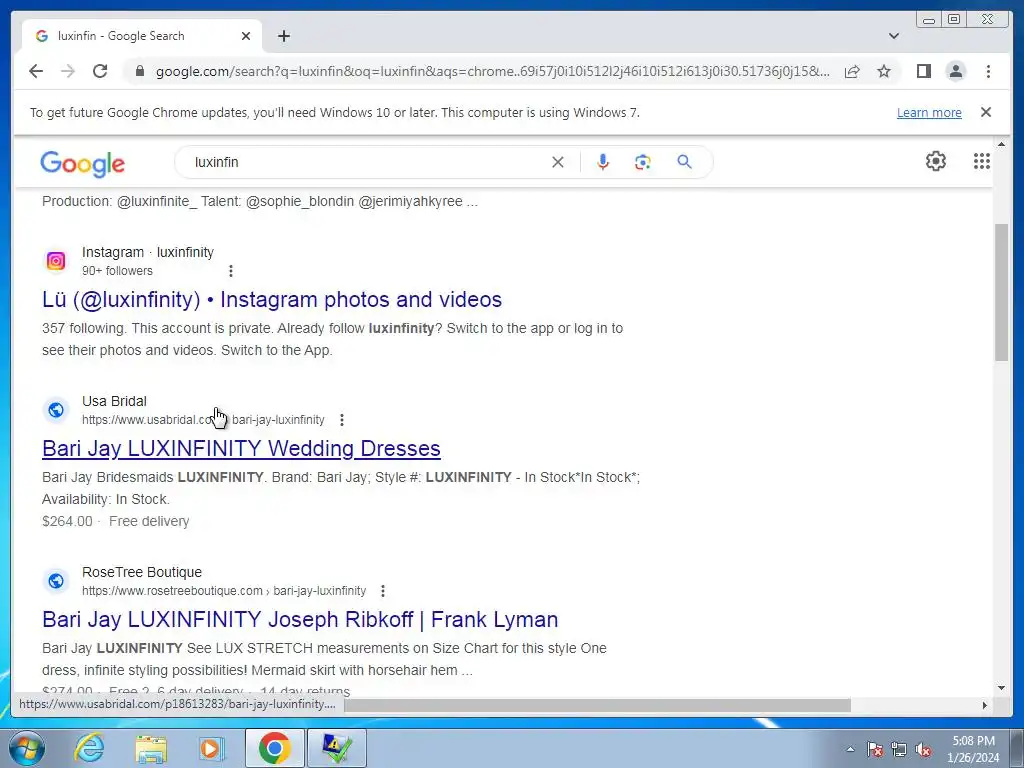
Task: Open Bari Jay LUXINFINITY Joseph Ribkoff link
Action: tap(300, 619)
